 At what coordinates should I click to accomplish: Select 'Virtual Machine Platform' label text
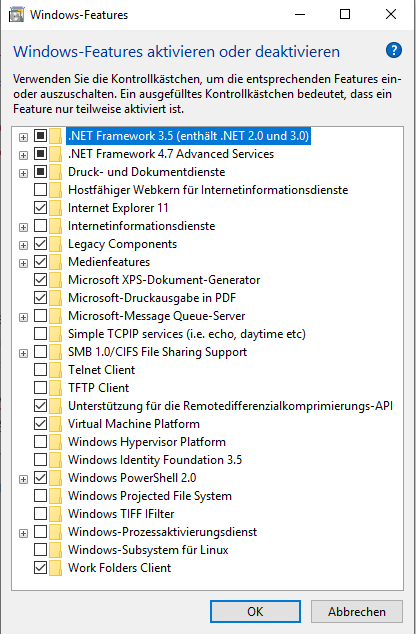[x=134, y=424]
